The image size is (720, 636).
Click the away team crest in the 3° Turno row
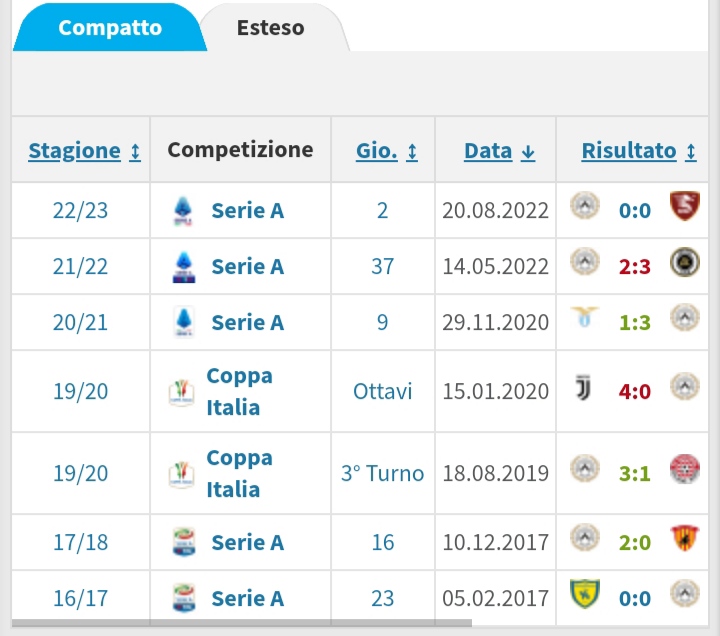(x=685, y=472)
